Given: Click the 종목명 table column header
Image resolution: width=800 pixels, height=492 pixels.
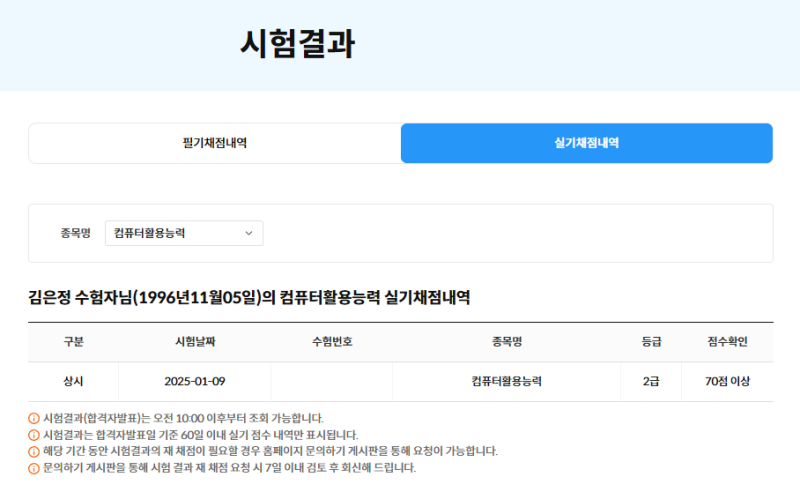Looking at the screenshot, I should point(507,342).
